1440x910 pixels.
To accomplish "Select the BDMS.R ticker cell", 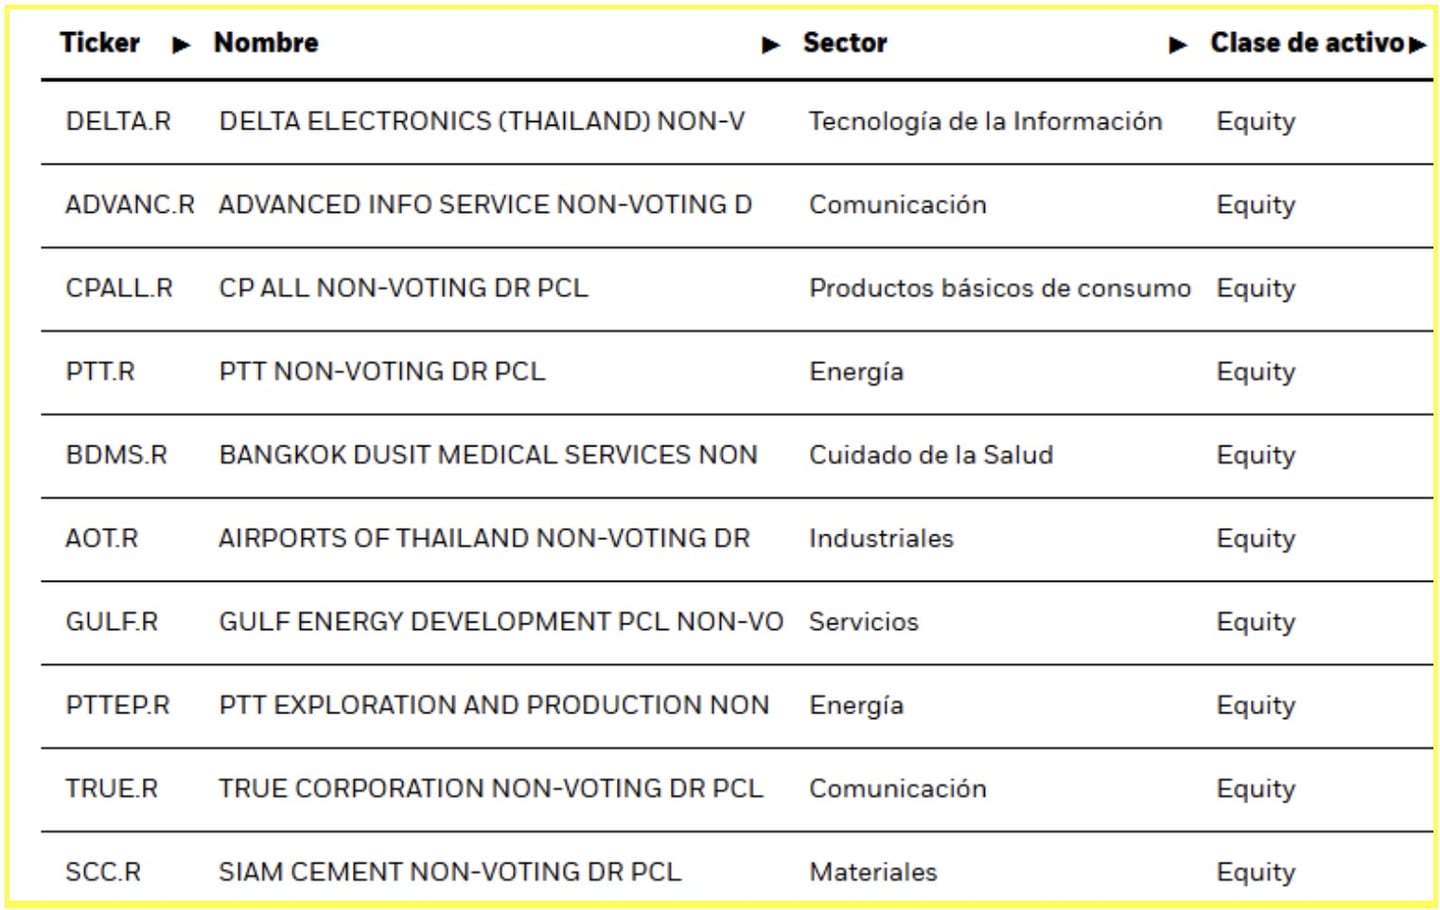I will tap(116, 455).
